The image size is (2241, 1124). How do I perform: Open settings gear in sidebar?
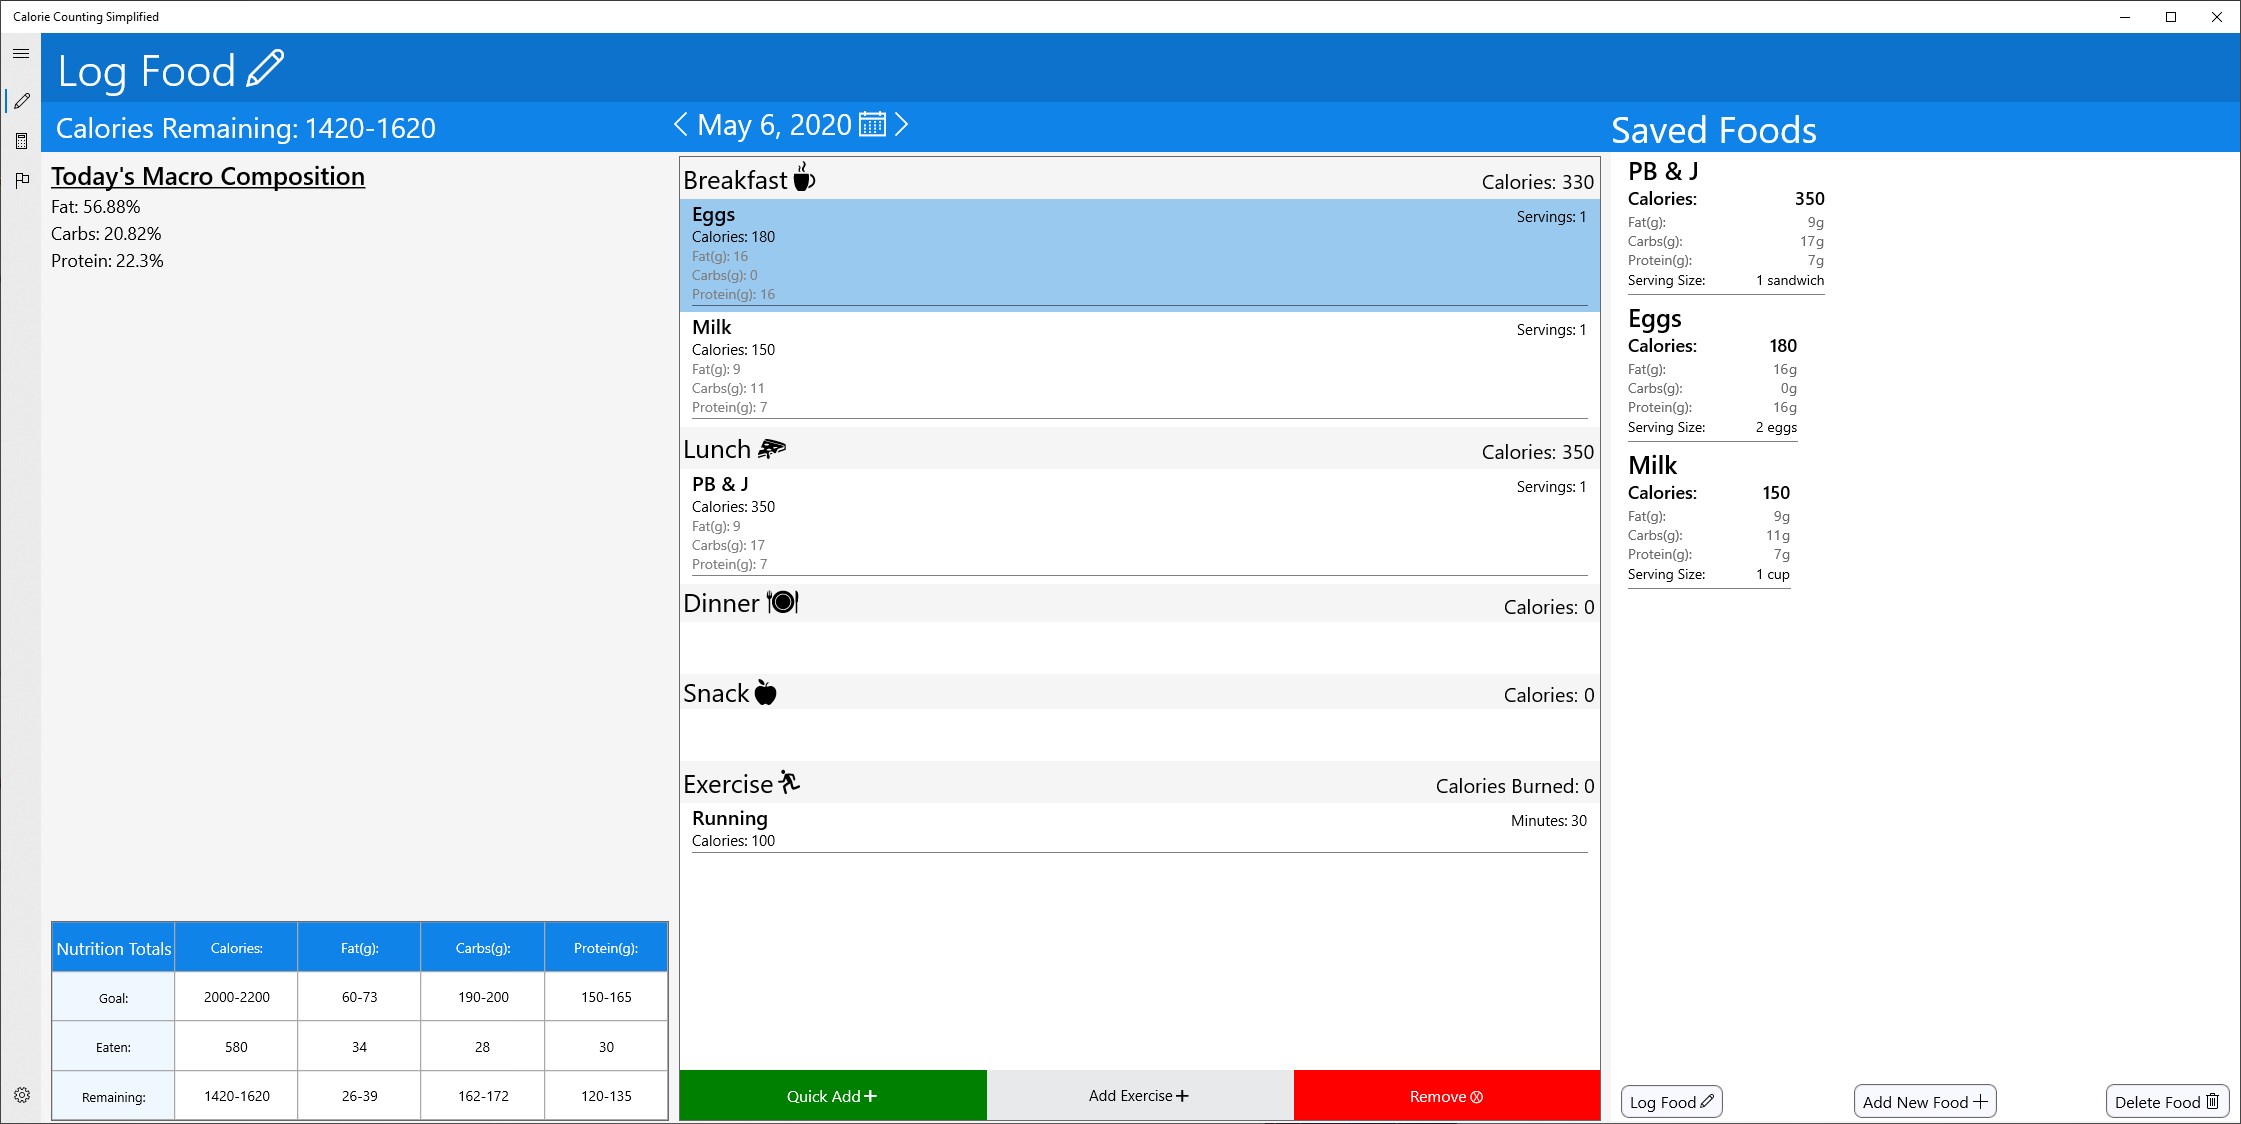(x=22, y=1095)
